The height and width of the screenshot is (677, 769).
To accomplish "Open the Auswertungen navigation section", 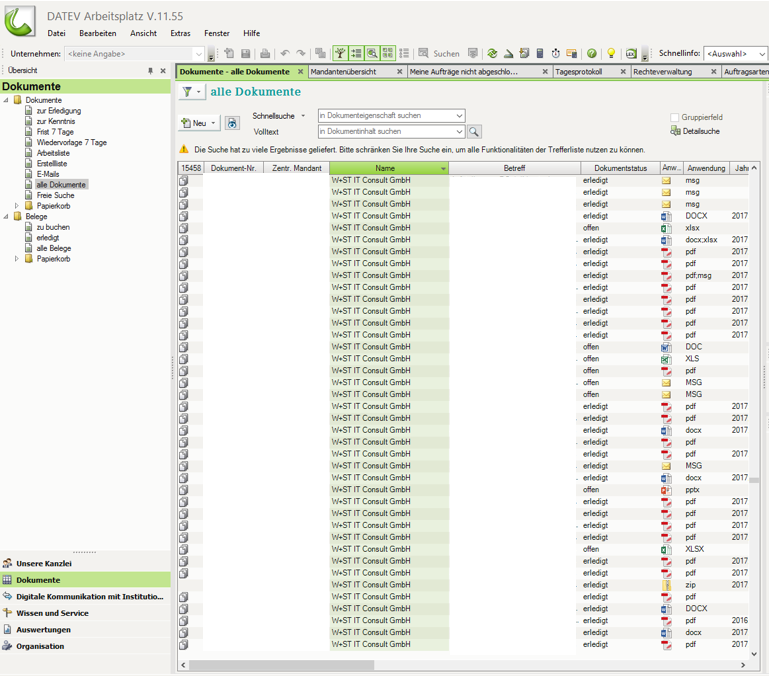I will (85, 630).
